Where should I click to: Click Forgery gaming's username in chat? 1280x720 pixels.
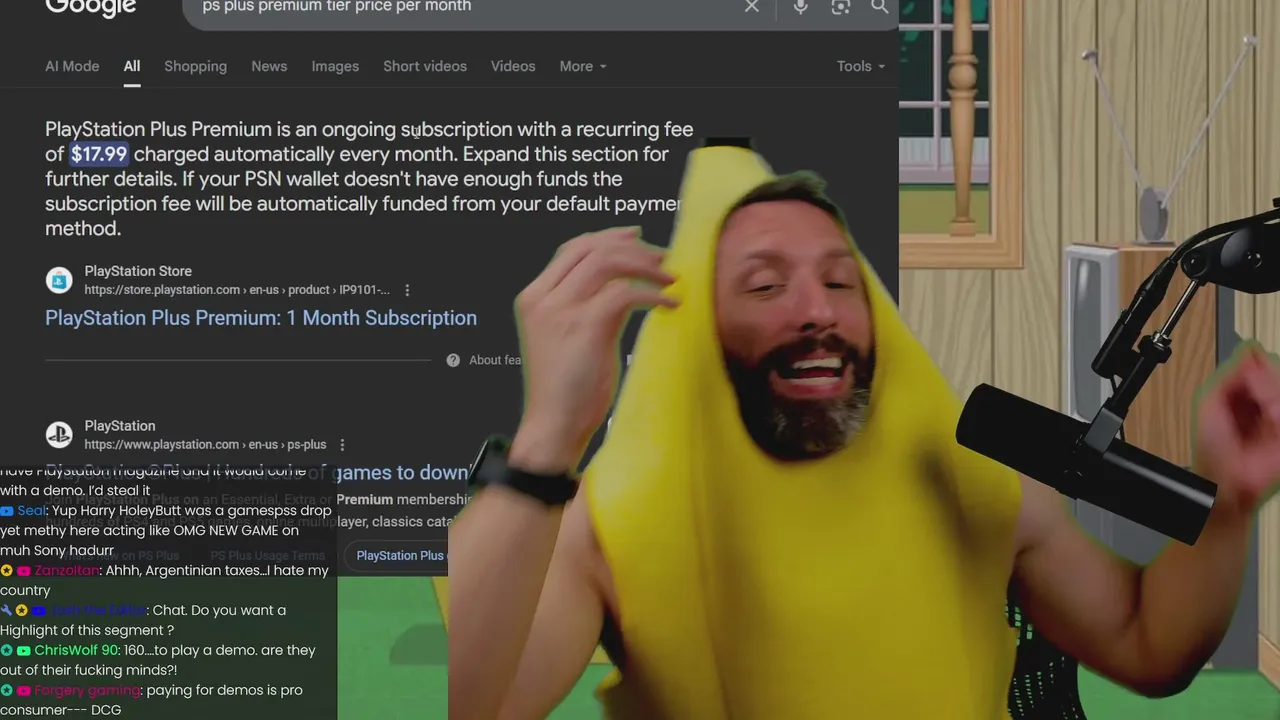[x=87, y=691]
